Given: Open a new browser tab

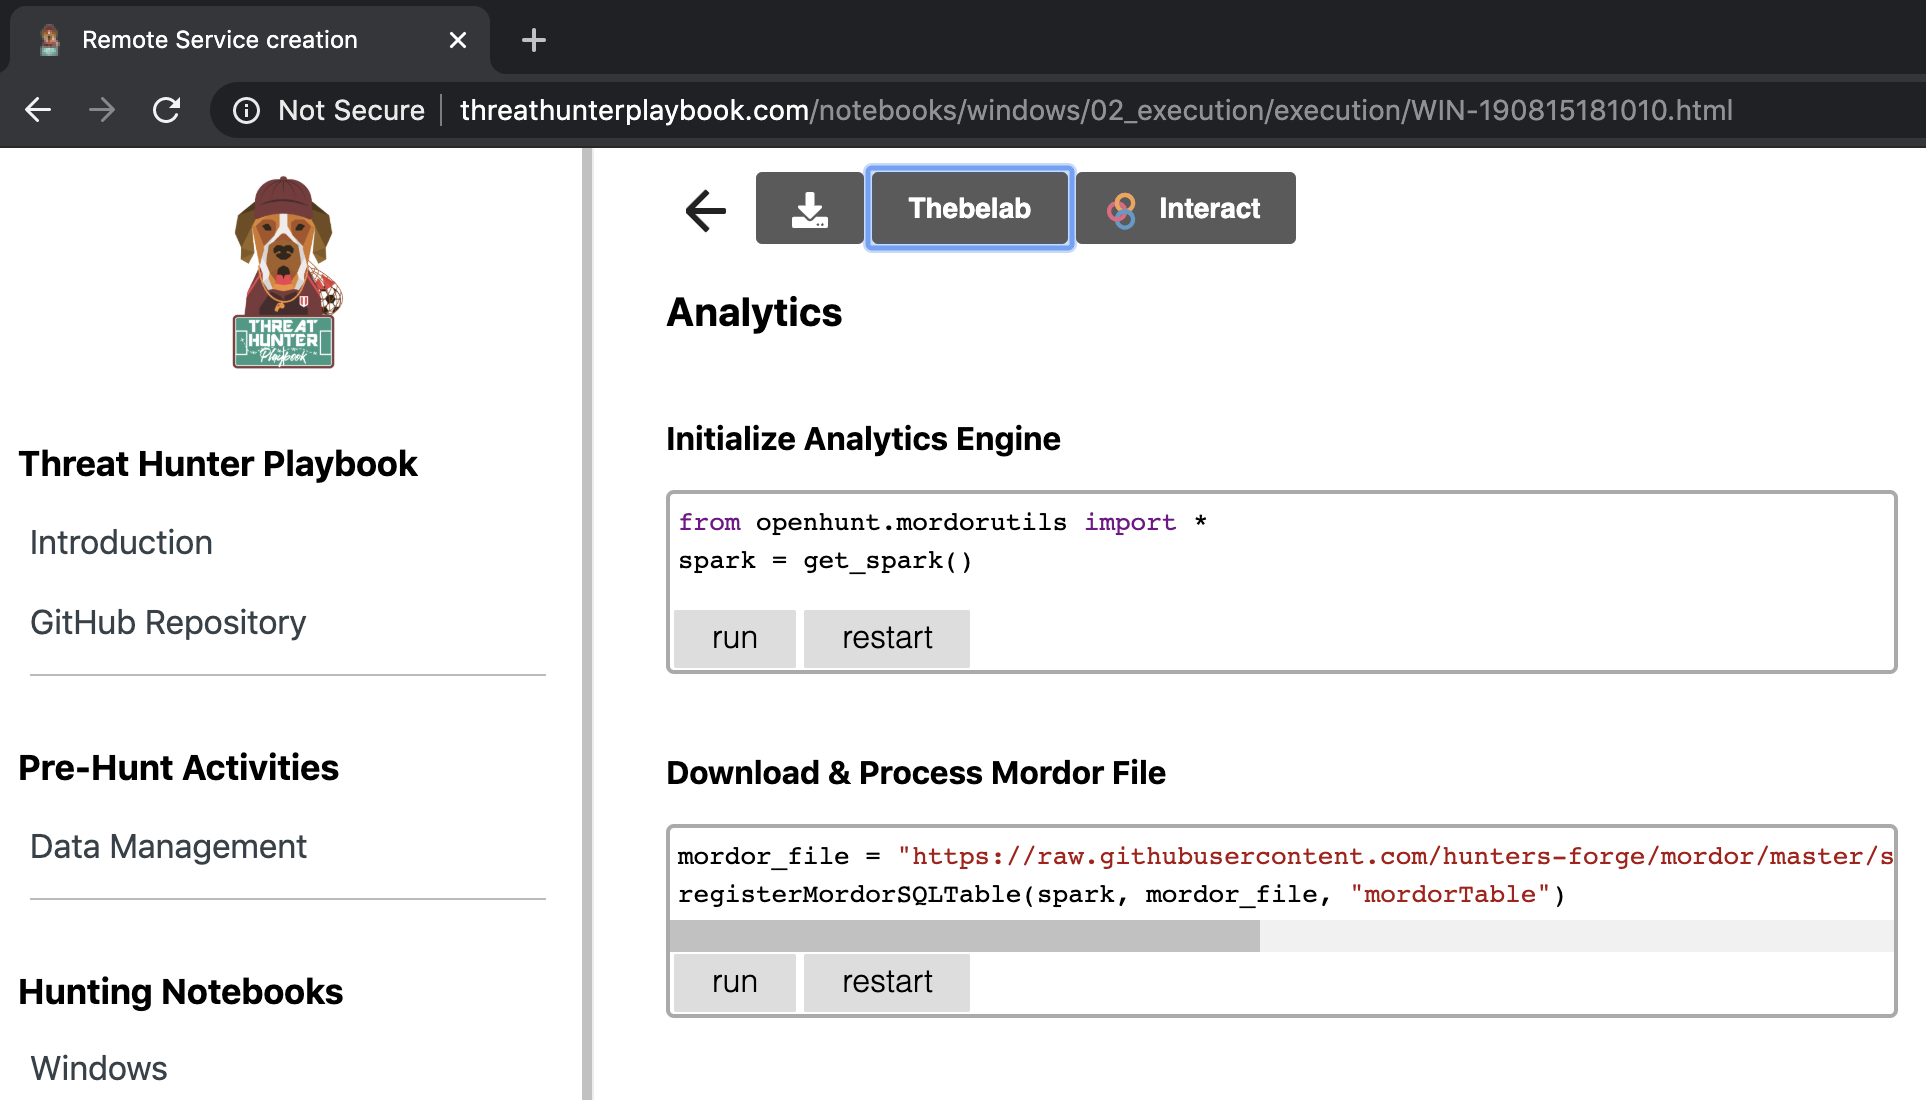Looking at the screenshot, I should (534, 40).
